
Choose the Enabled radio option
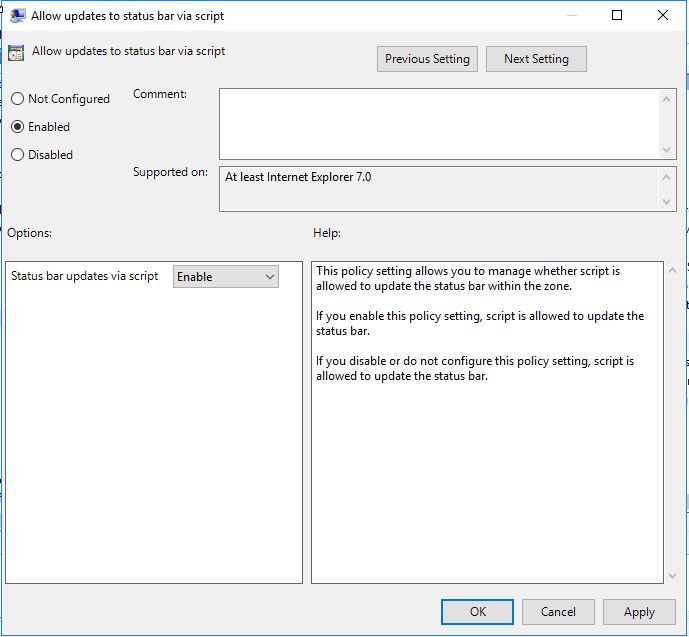click(17, 127)
